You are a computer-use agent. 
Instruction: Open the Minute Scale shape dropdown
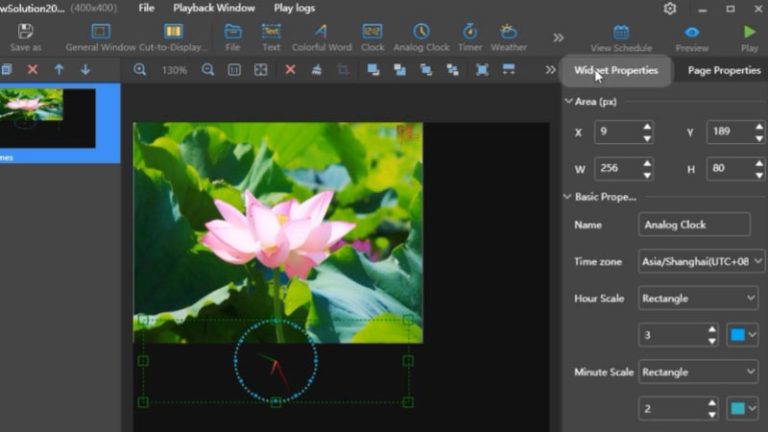point(698,372)
